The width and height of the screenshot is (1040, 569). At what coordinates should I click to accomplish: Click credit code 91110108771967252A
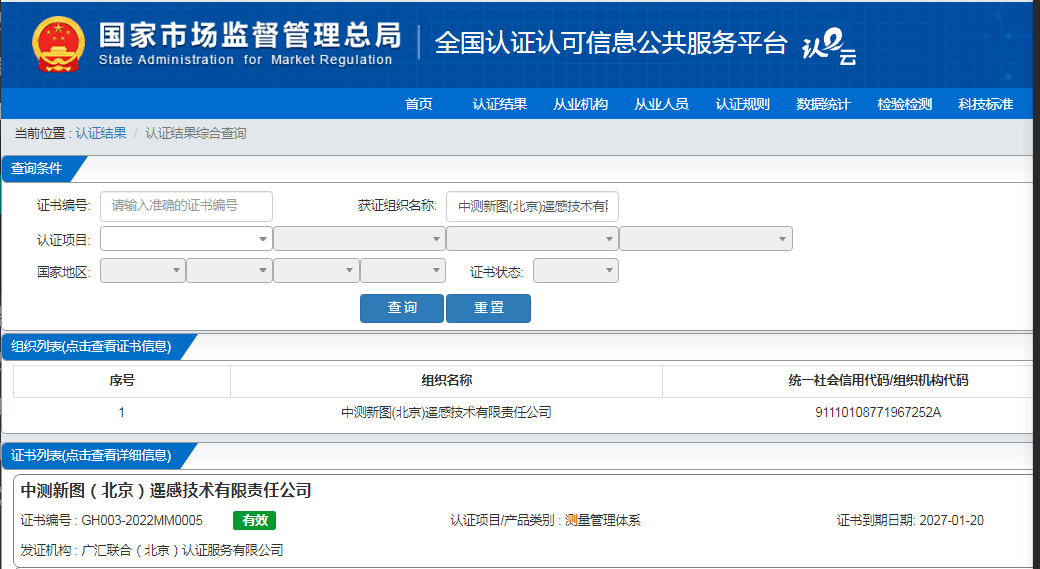click(x=878, y=412)
